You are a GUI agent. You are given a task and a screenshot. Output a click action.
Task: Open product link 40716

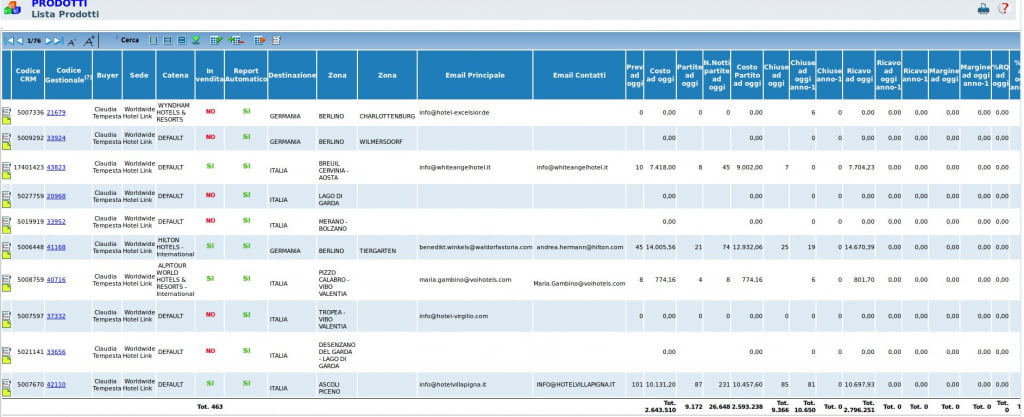pyautogui.click(x=56, y=279)
